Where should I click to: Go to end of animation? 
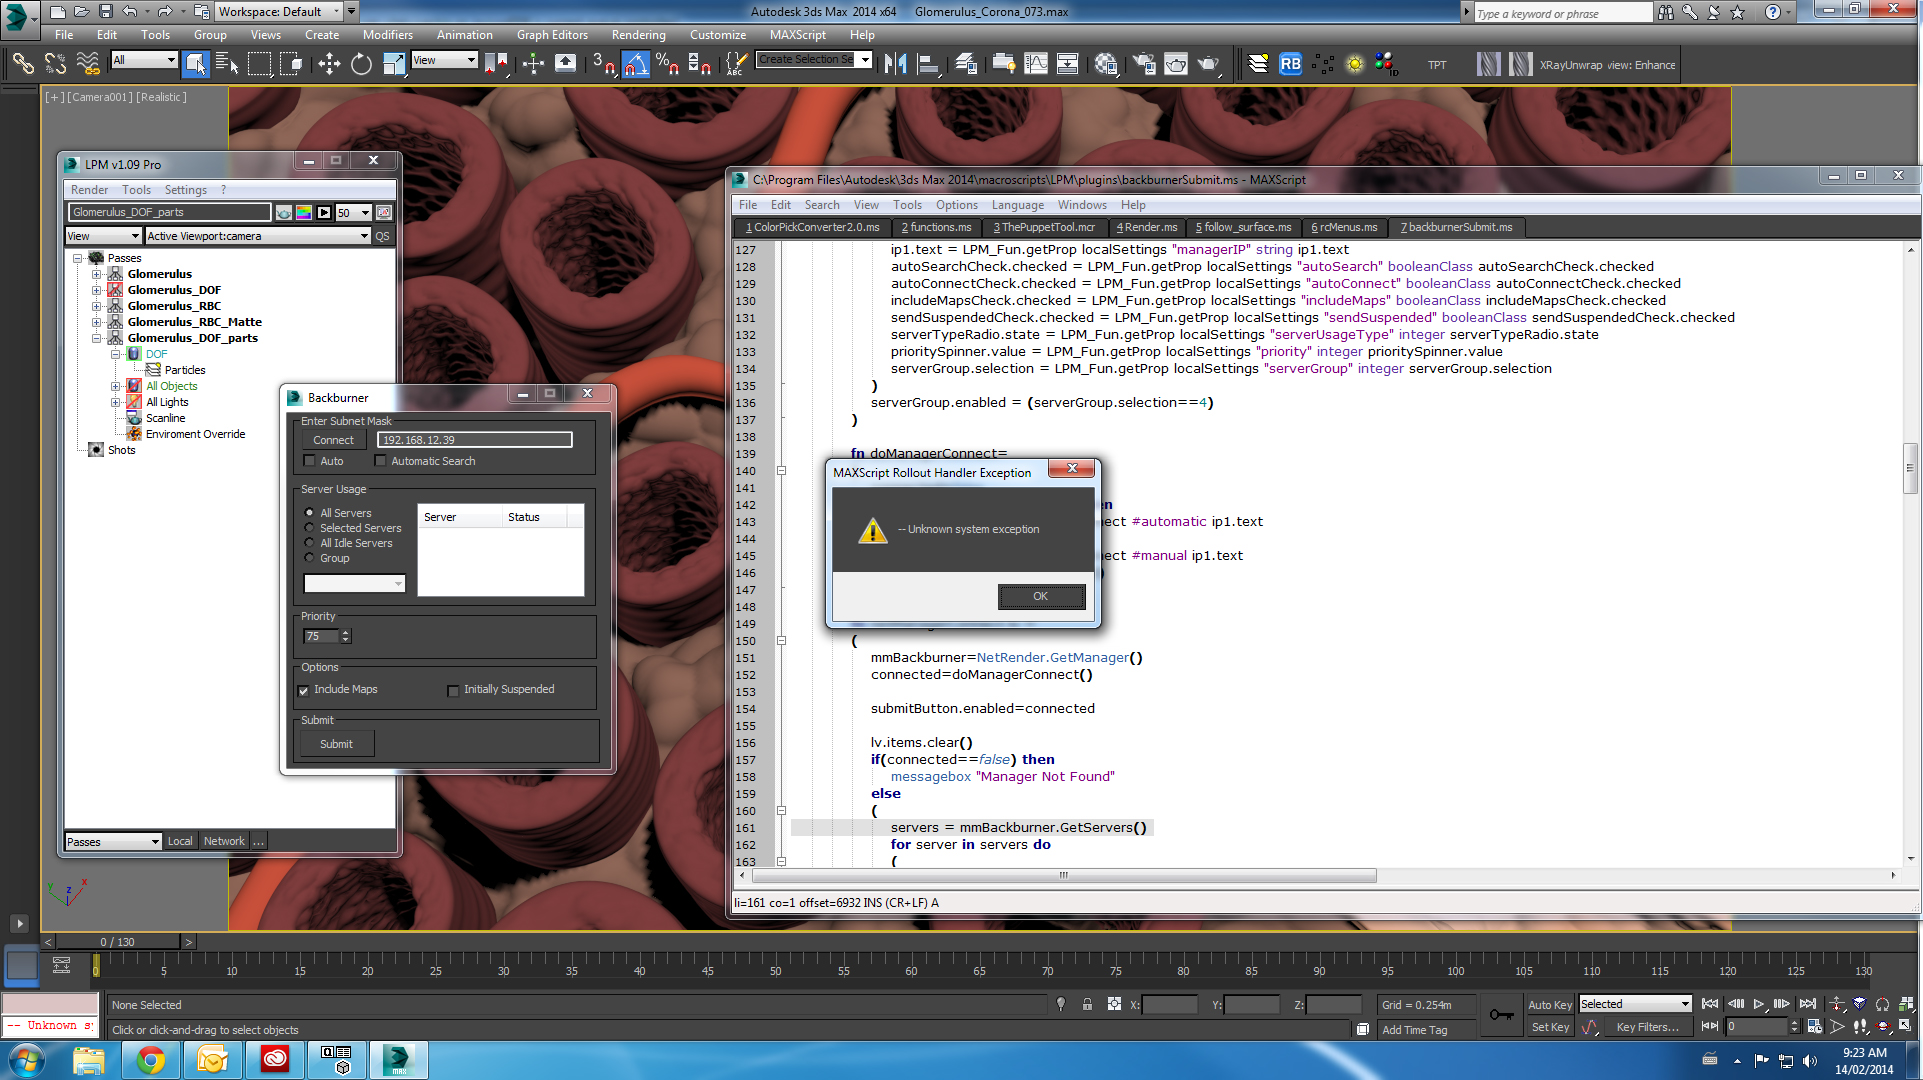(1807, 1004)
